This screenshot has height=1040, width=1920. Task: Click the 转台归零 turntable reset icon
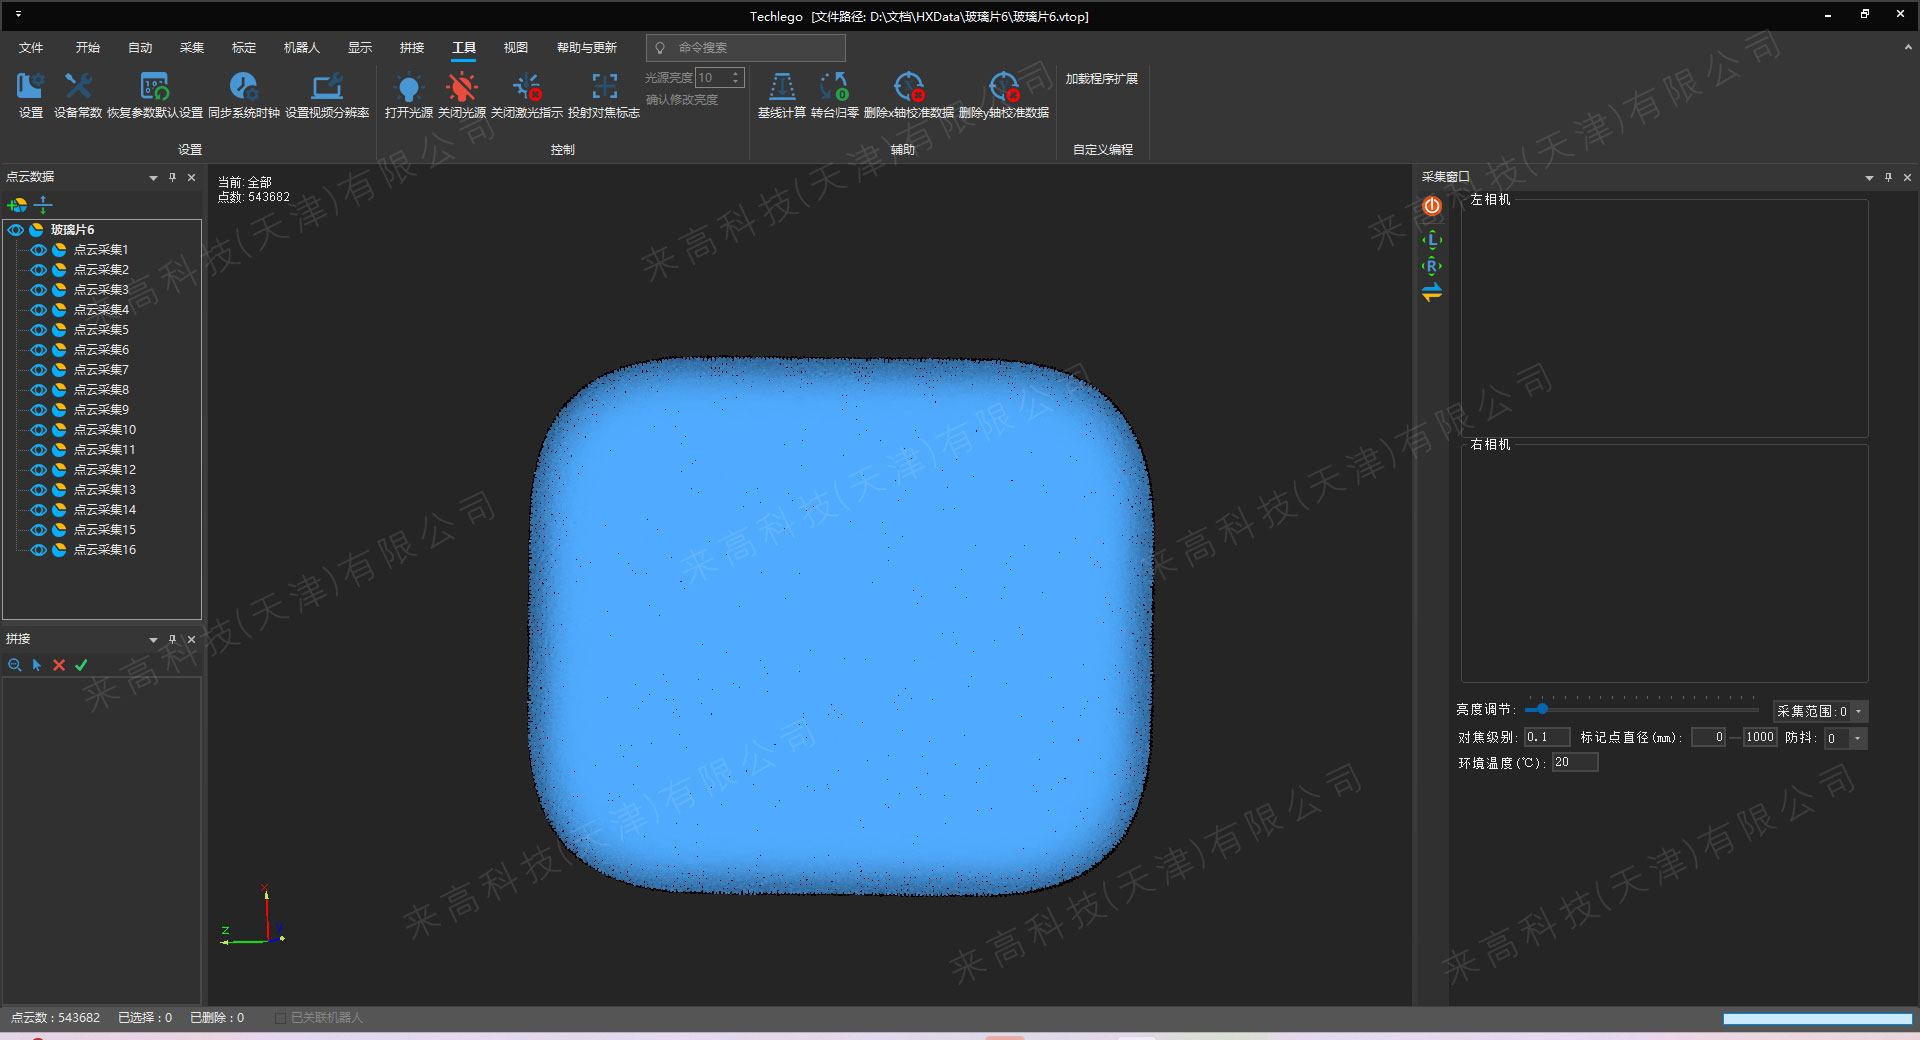834,88
